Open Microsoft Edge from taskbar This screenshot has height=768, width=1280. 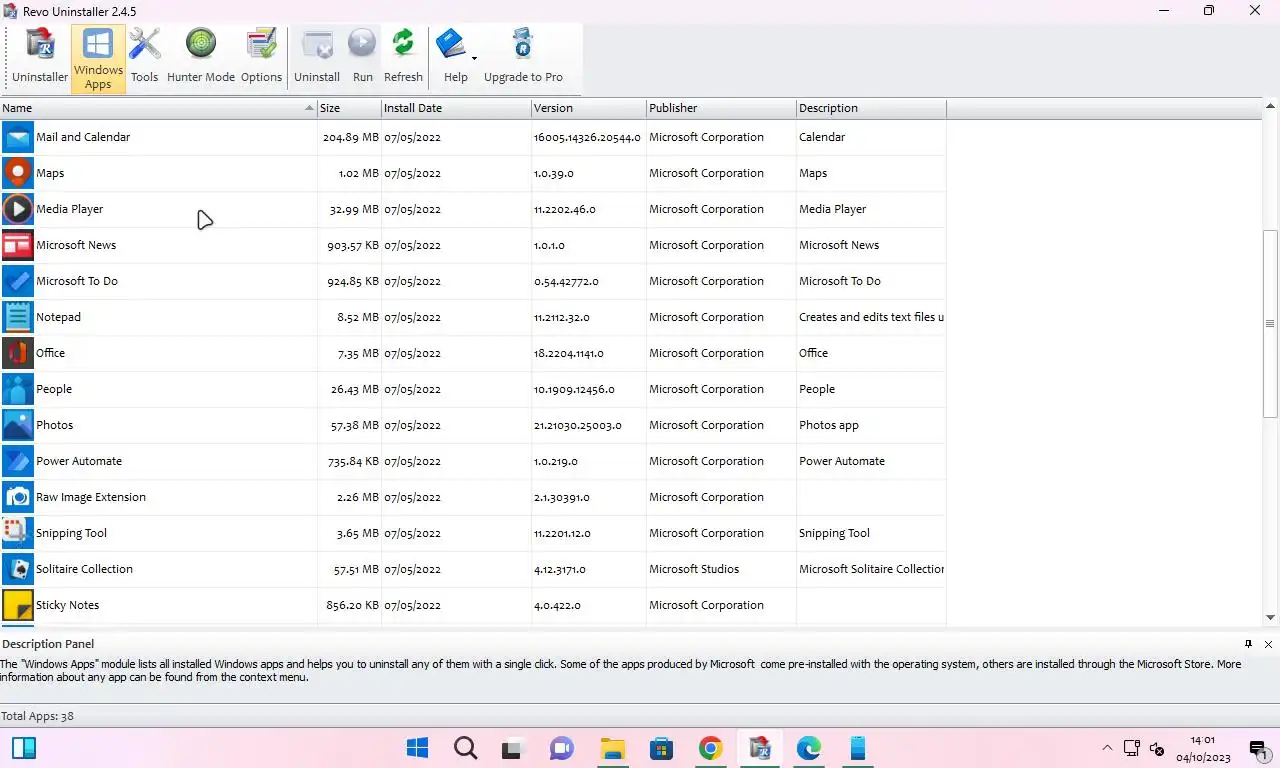click(808, 748)
